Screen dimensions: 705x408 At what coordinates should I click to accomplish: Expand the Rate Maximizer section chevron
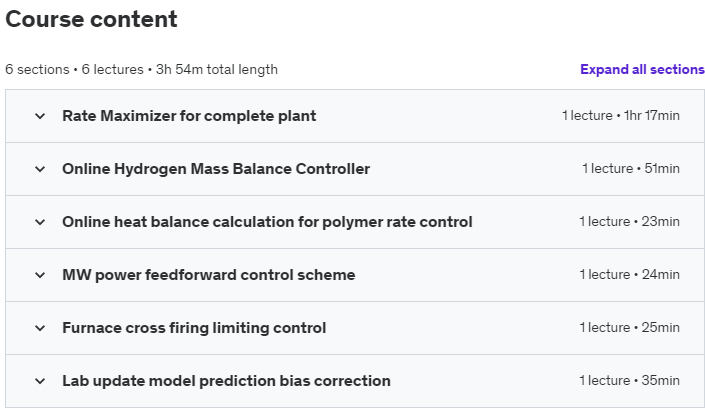point(40,116)
